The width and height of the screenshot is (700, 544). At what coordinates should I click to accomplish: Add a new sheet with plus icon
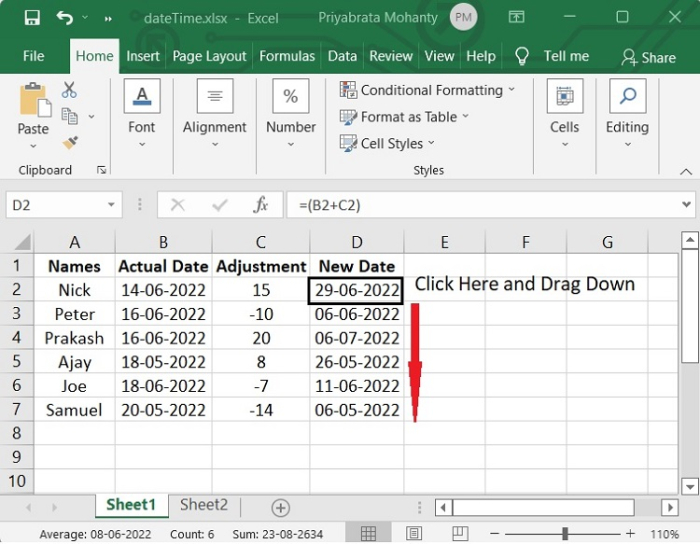tap(281, 507)
